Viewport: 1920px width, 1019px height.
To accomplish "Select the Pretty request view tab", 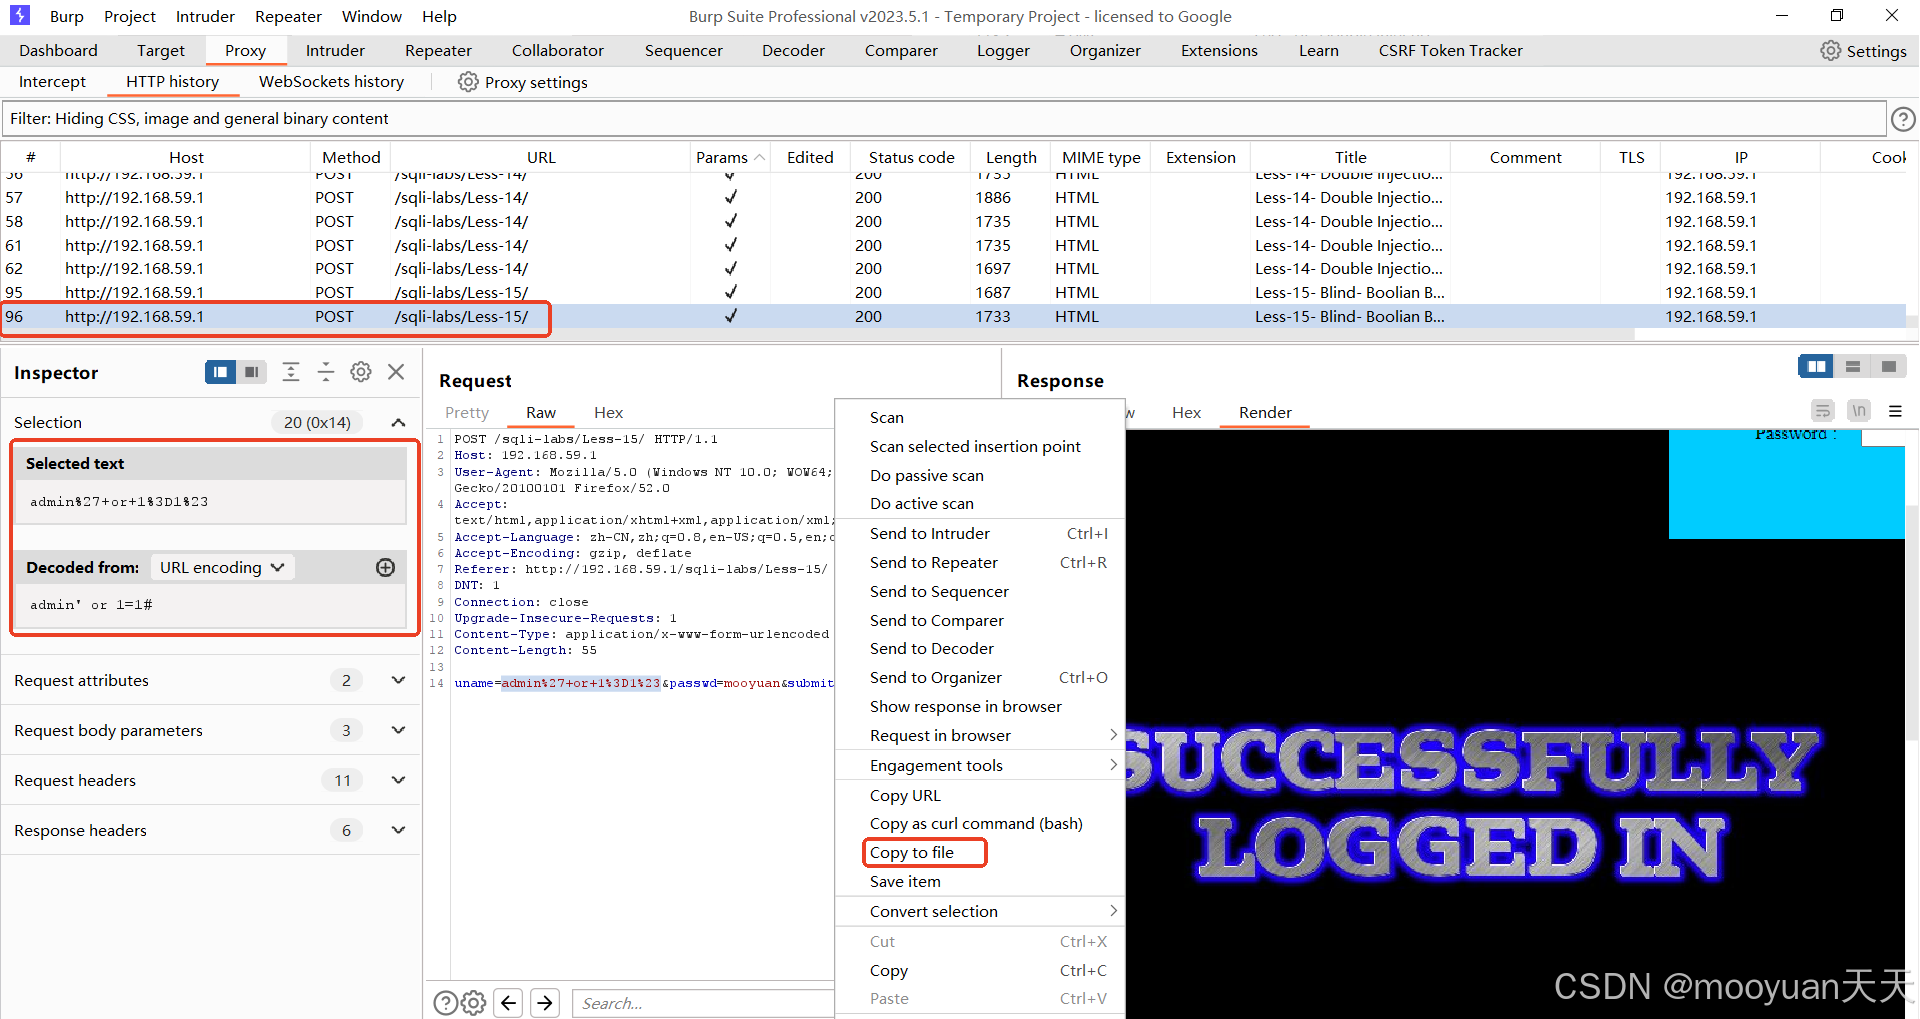I will click(467, 413).
